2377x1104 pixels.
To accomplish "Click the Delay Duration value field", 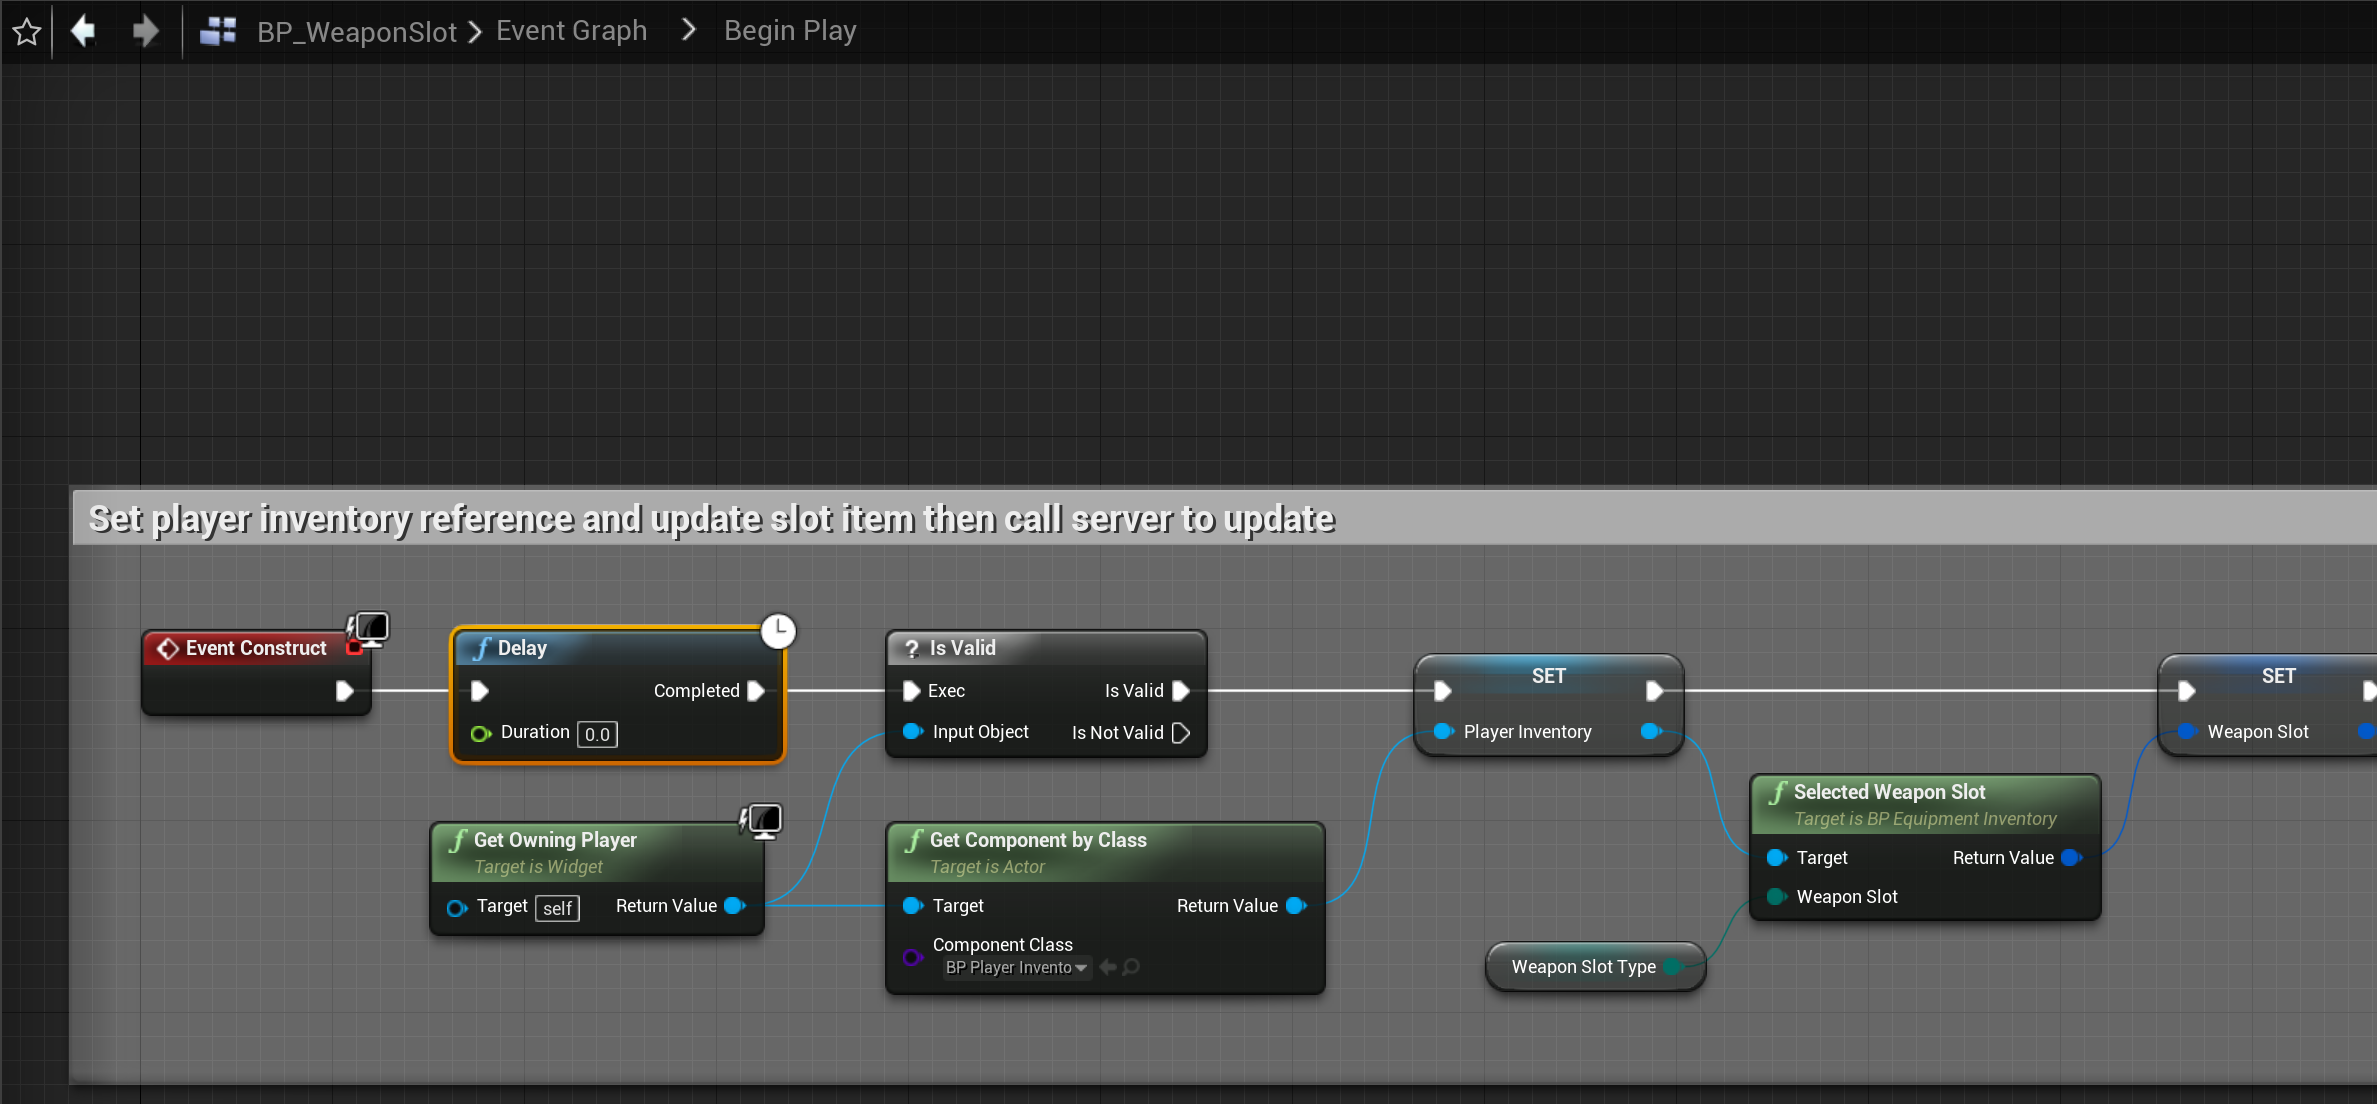I will pyautogui.click(x=597, y=734).
